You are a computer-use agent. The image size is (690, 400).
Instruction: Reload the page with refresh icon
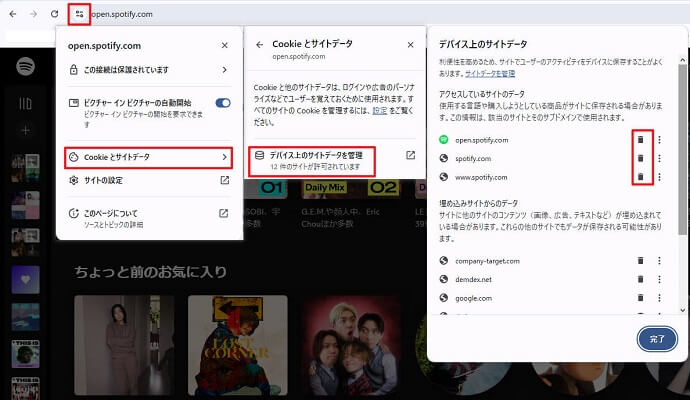pyautogui.click(x=55, y=14)
